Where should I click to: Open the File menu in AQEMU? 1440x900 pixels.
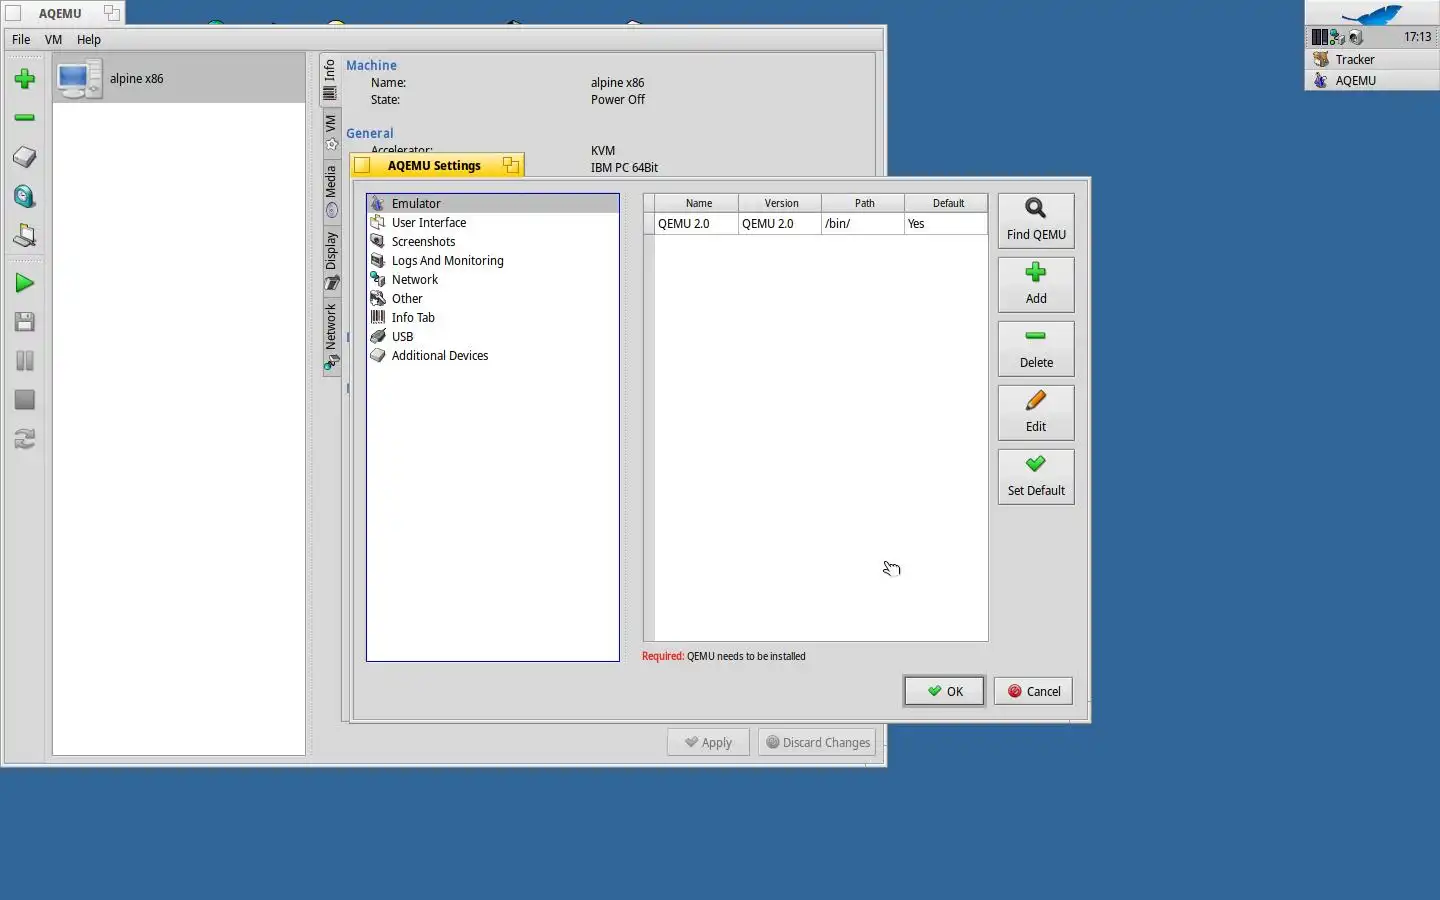point(21,40)
